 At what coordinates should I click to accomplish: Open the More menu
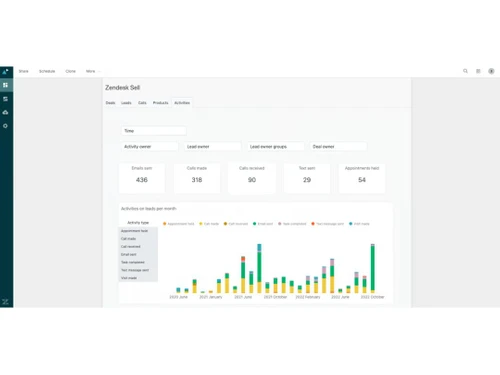click(x=92, y=71)
